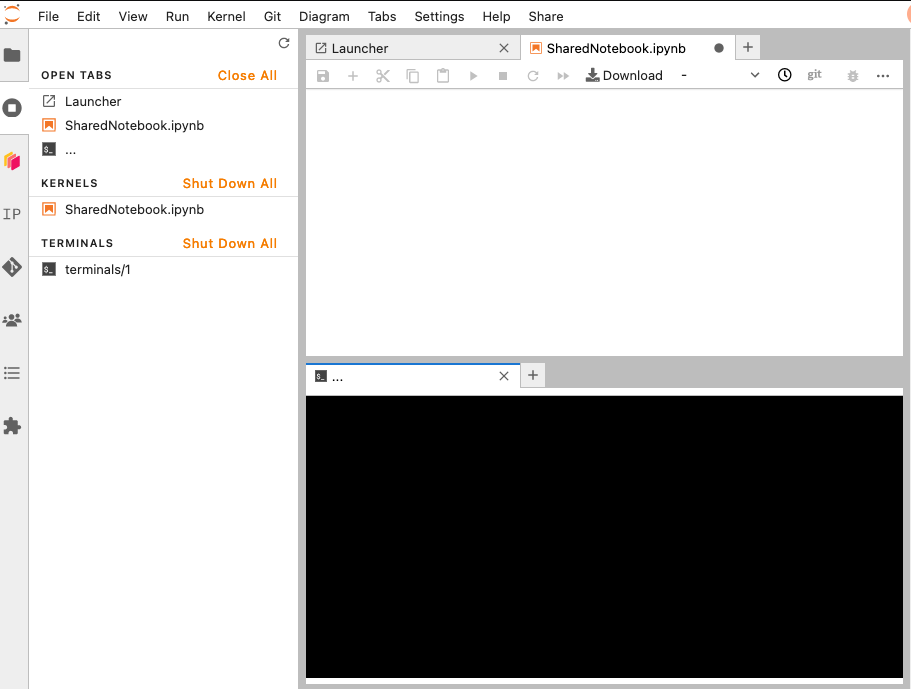
Task: Toggle the cell execution history clock icon
Action: [784, 74]
